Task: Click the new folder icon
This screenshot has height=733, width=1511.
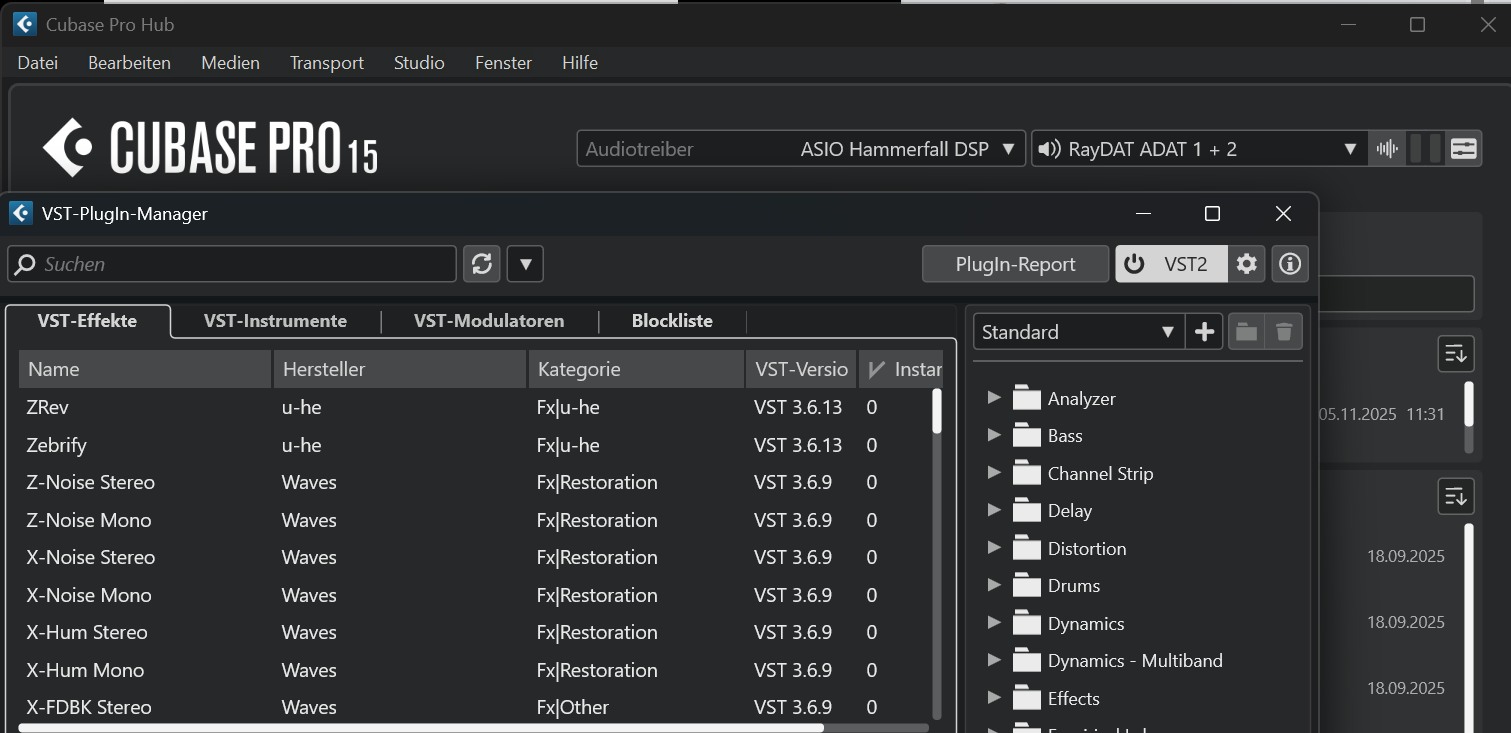Action: tap(1246, 332)
